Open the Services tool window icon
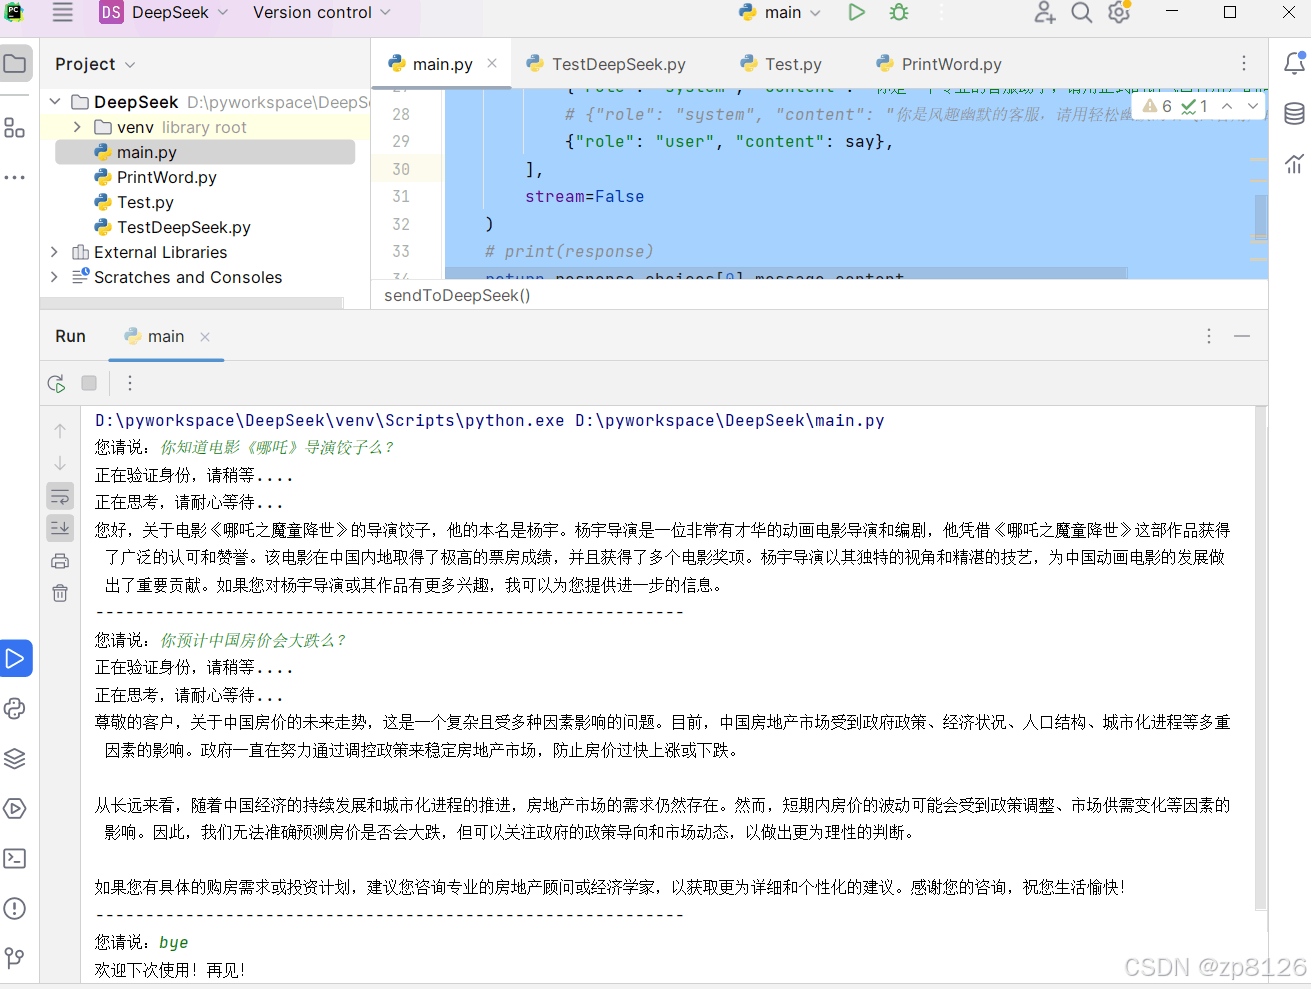The image size is (1311, 989). 15,808
